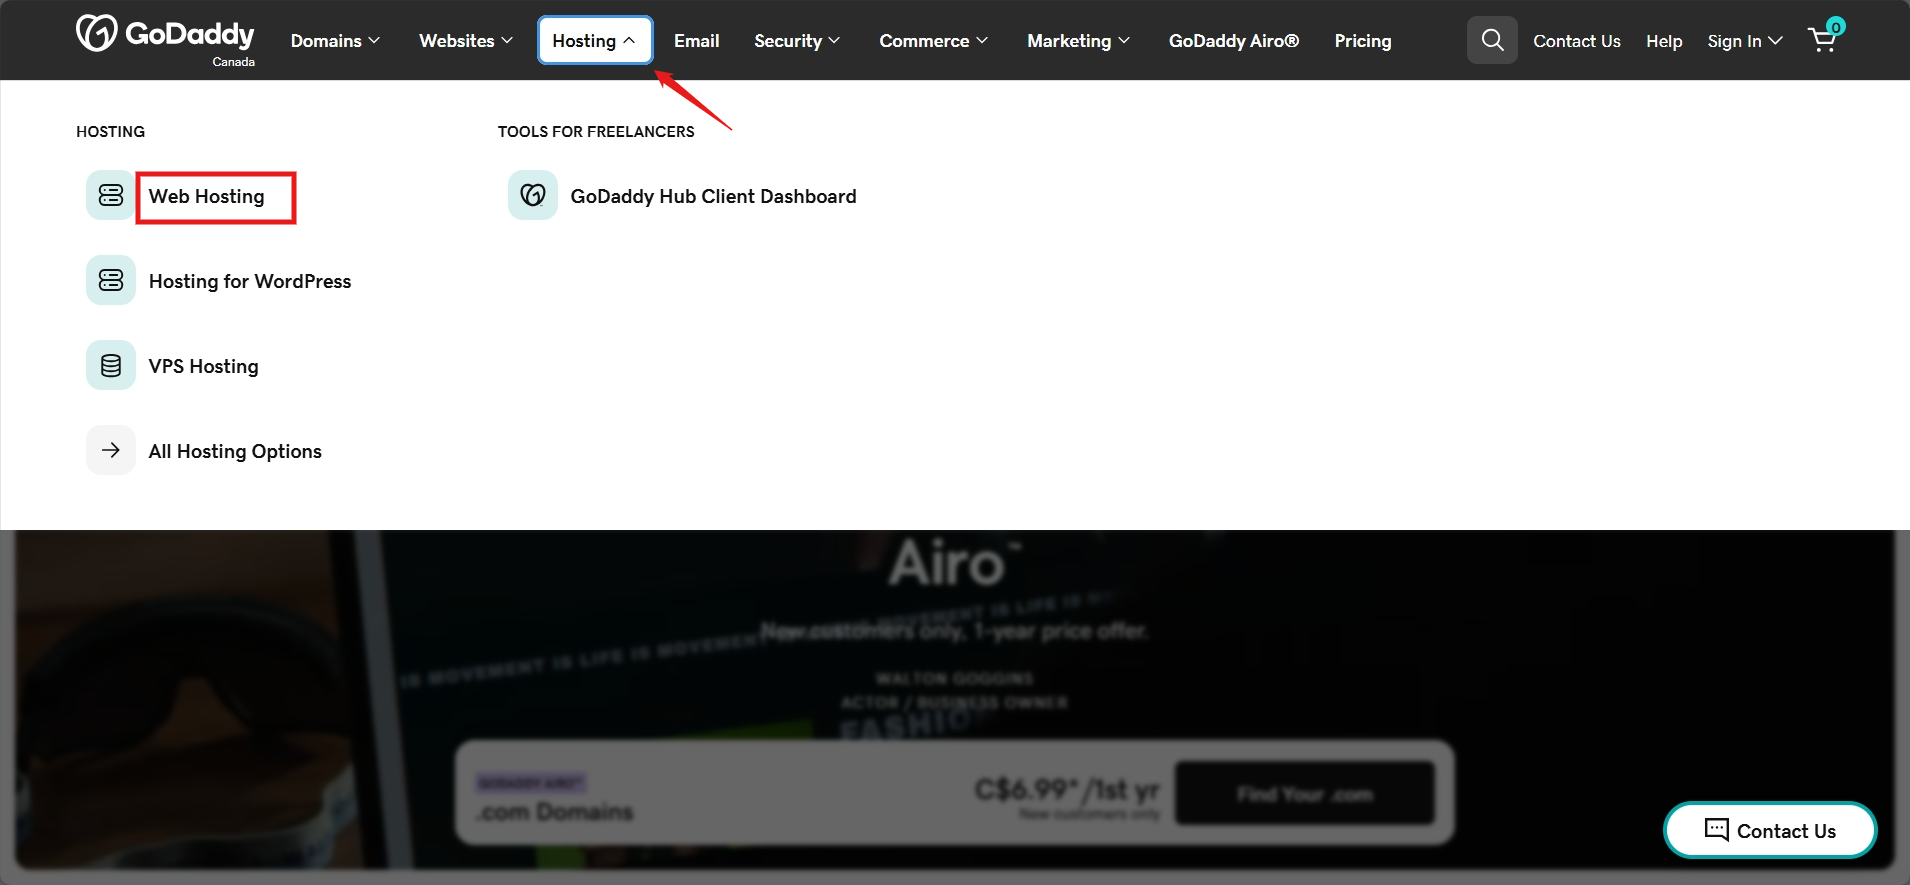Go to Pricing page
Image resolution: width=1910 pixels, height=885 pixels.
tap(1363, 41)
